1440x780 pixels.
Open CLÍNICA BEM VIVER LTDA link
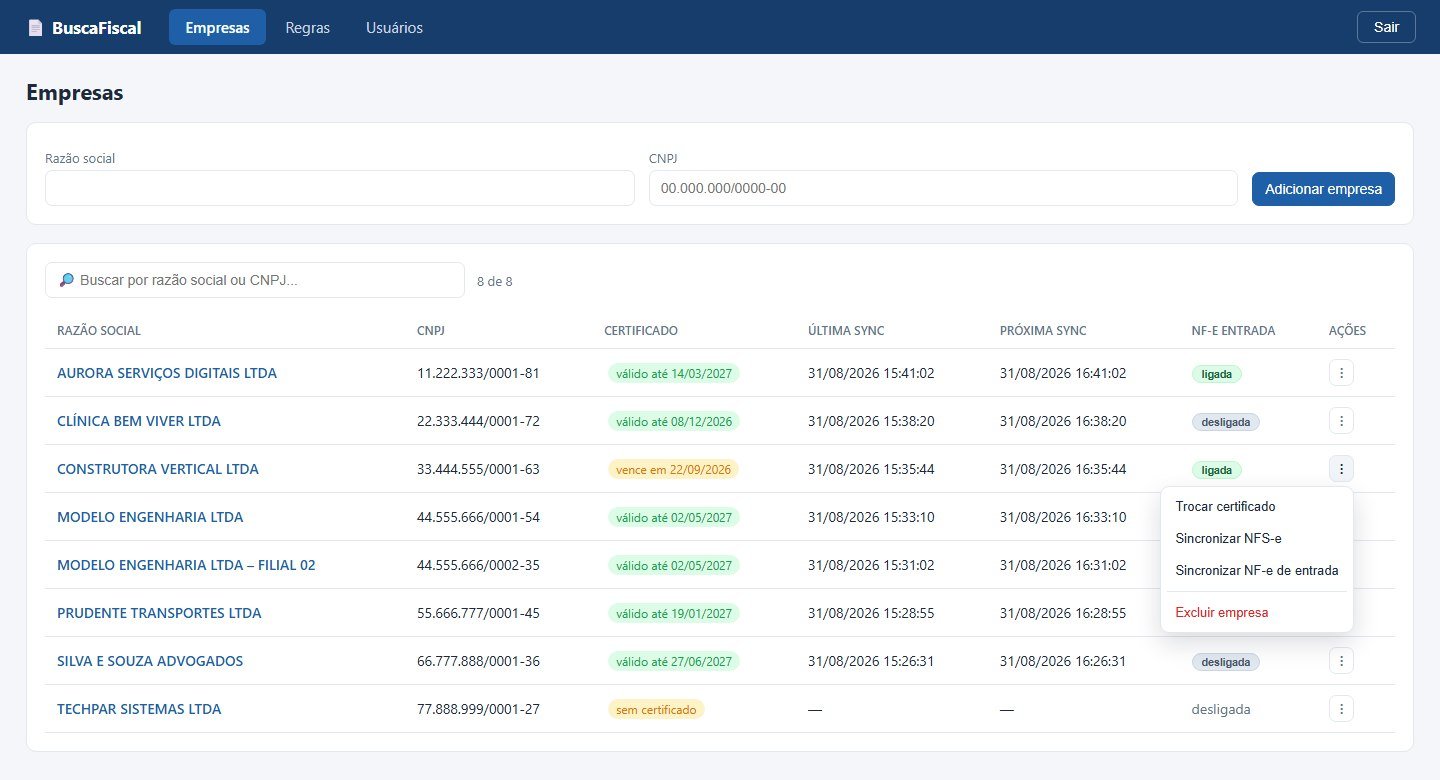coord(139,421)
